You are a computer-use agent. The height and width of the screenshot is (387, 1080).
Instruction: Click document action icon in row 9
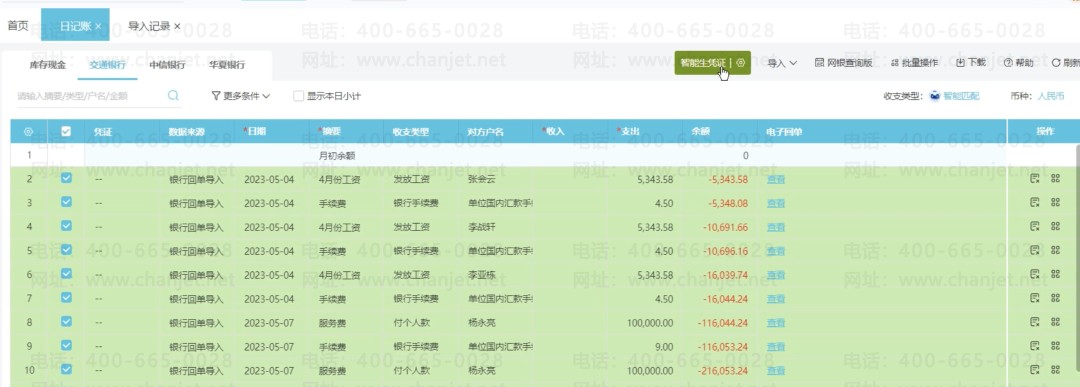pos(1034,346)
